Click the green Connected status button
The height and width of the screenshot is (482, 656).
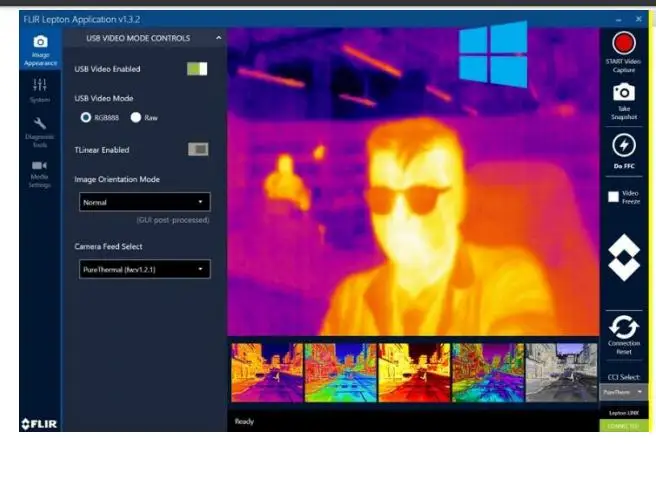tap(623, 426)
